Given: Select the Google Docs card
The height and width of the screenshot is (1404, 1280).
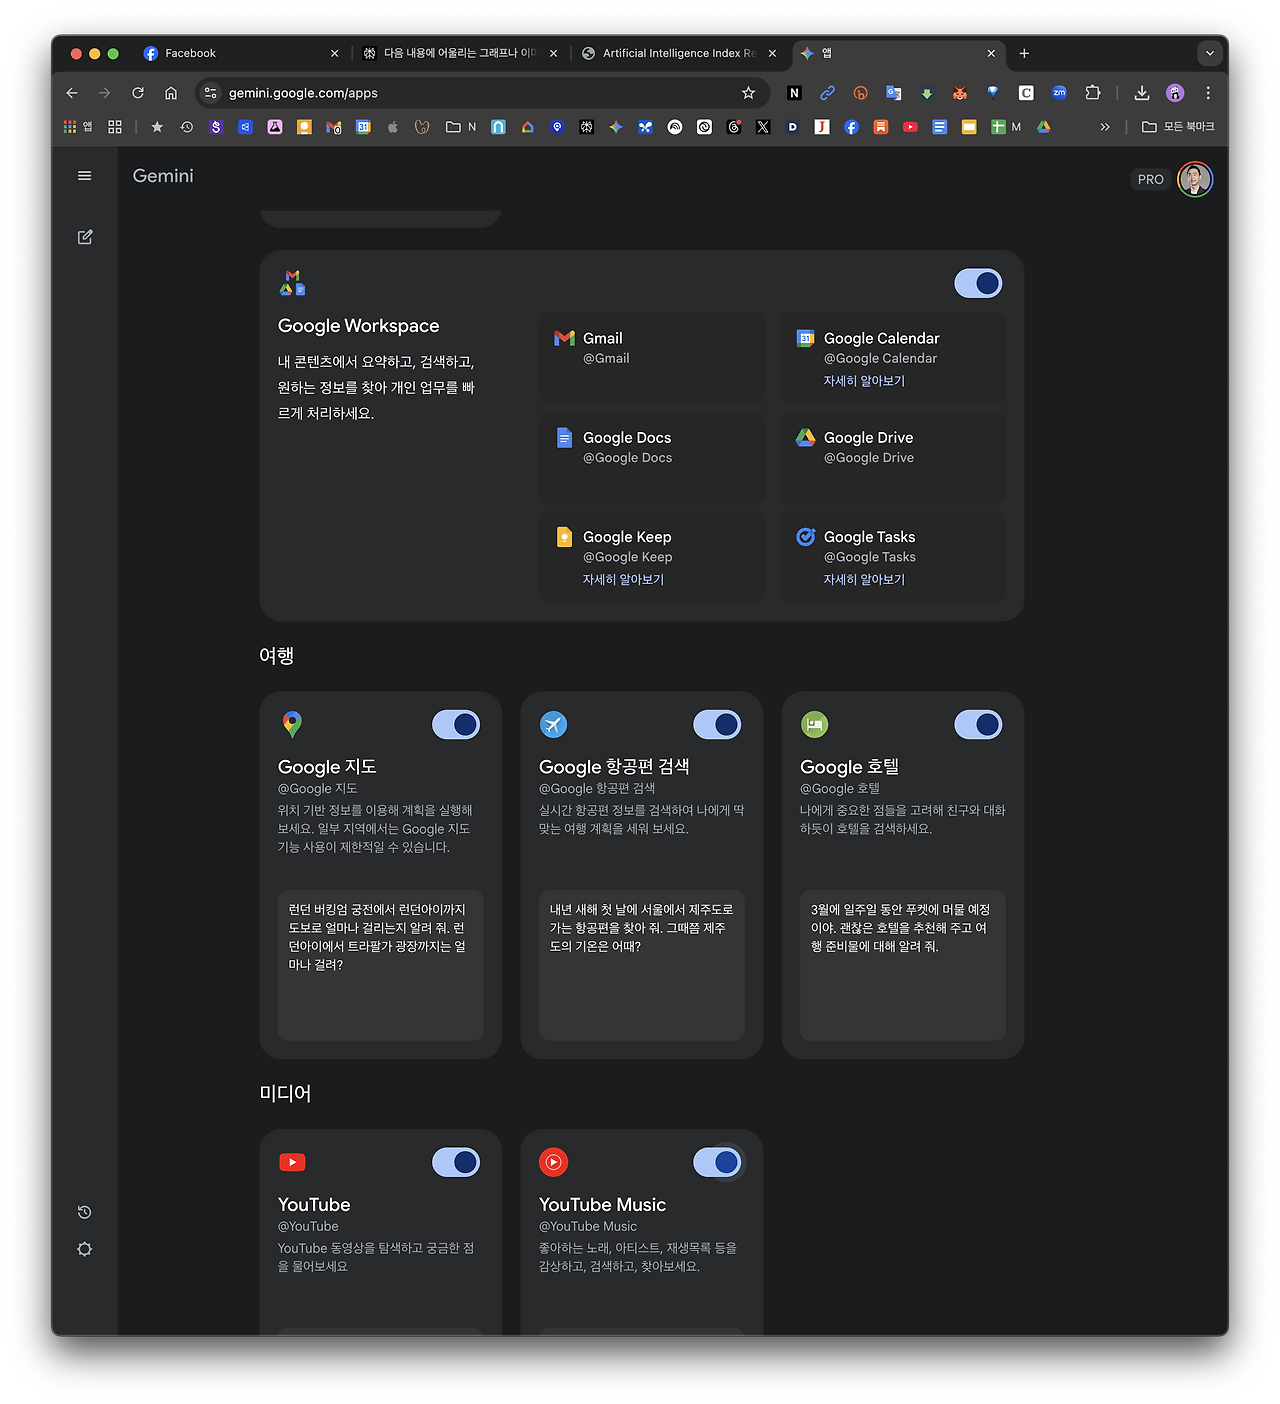Looking at the screenshot, I should pyautogui.click(x=652, y=457).
